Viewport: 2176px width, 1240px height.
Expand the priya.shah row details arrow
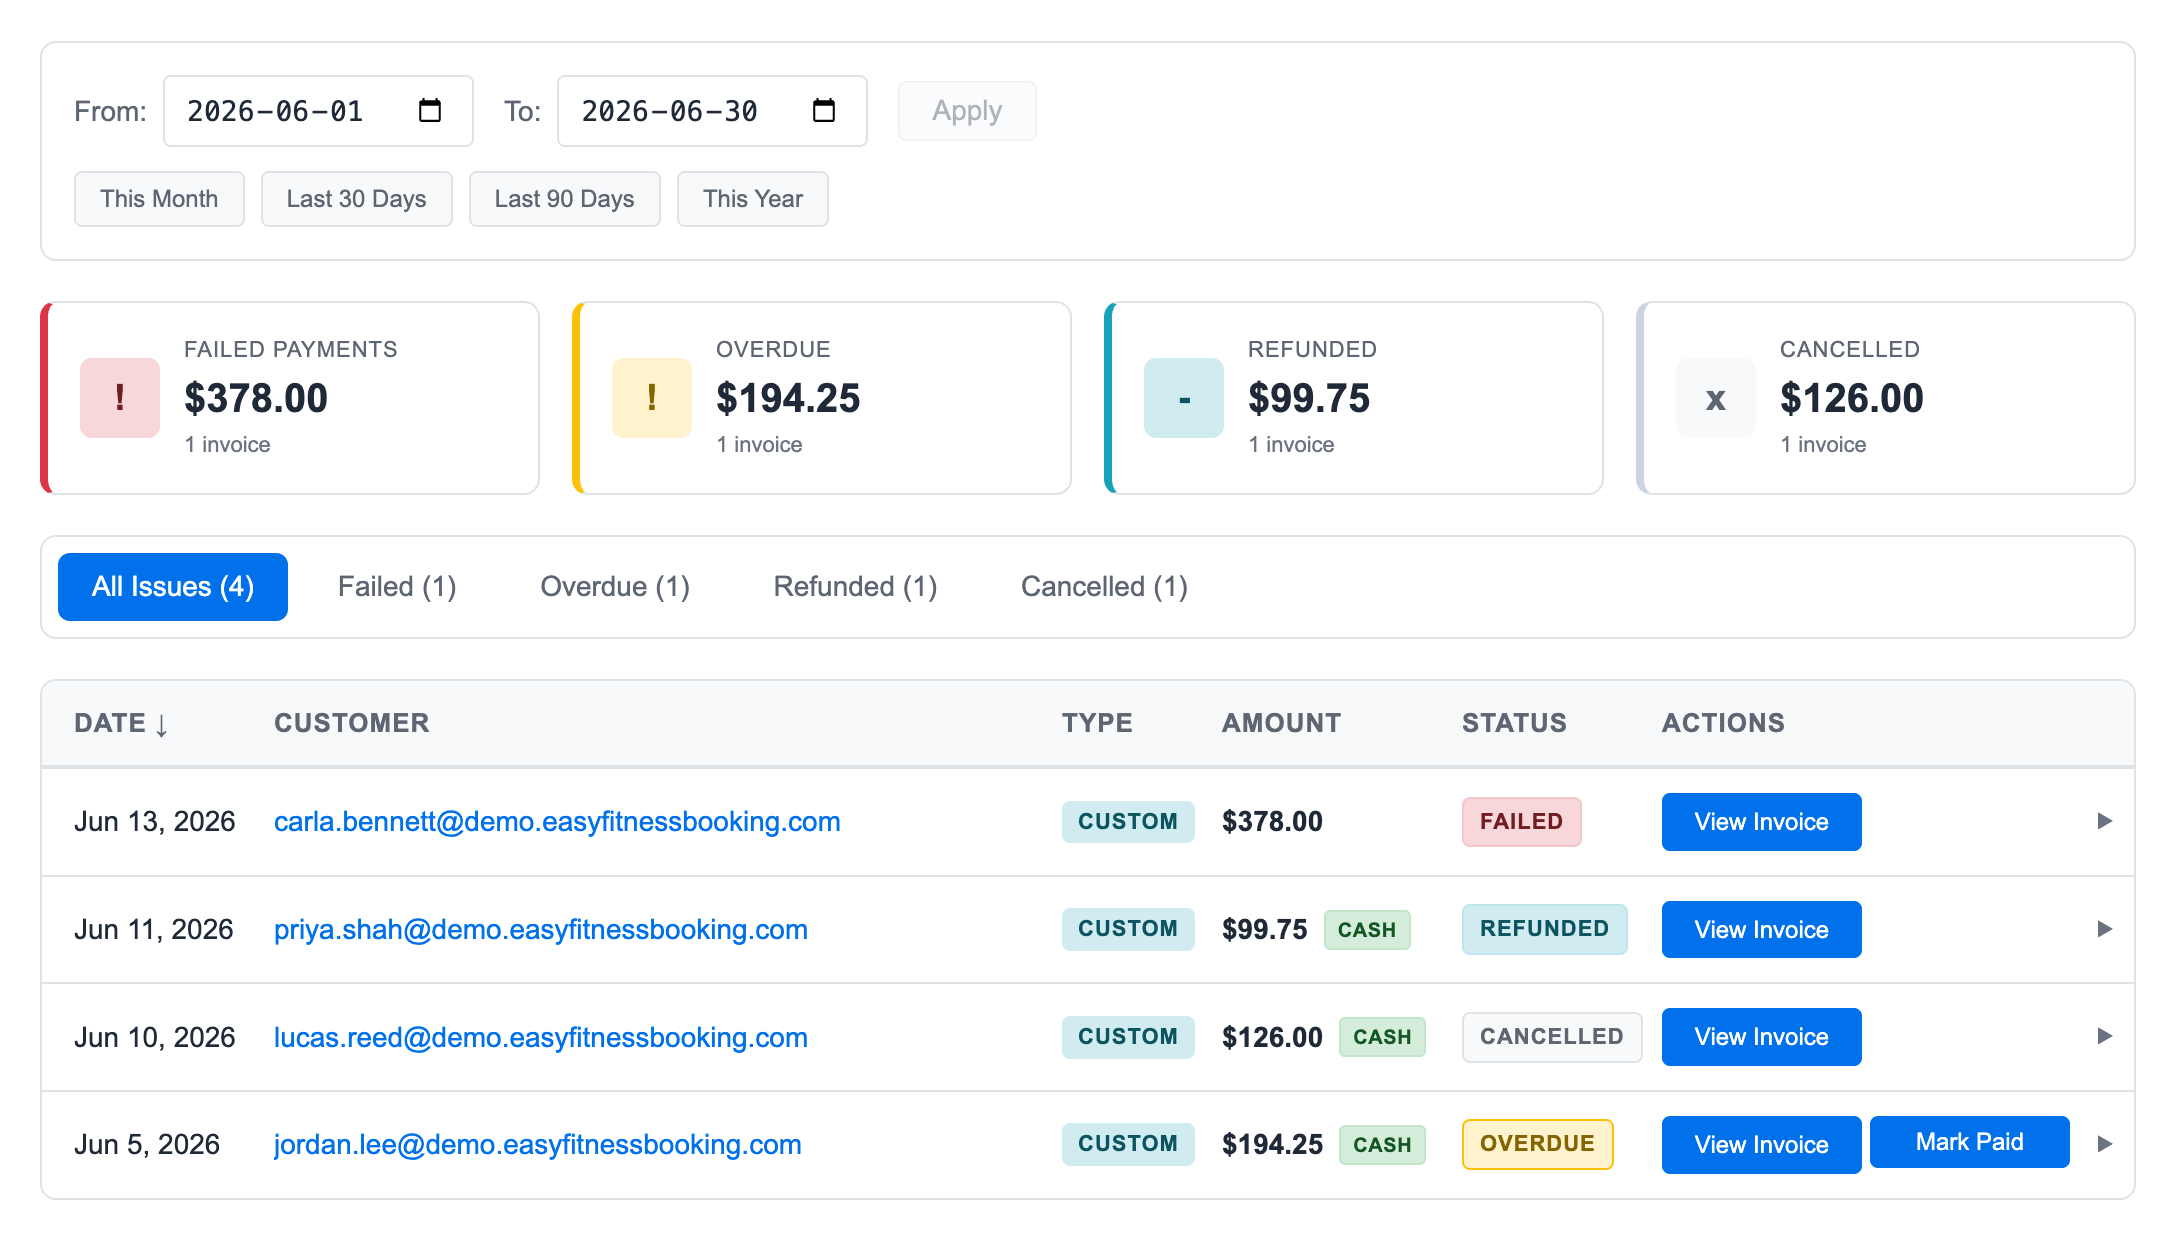tap(2104, 929)
